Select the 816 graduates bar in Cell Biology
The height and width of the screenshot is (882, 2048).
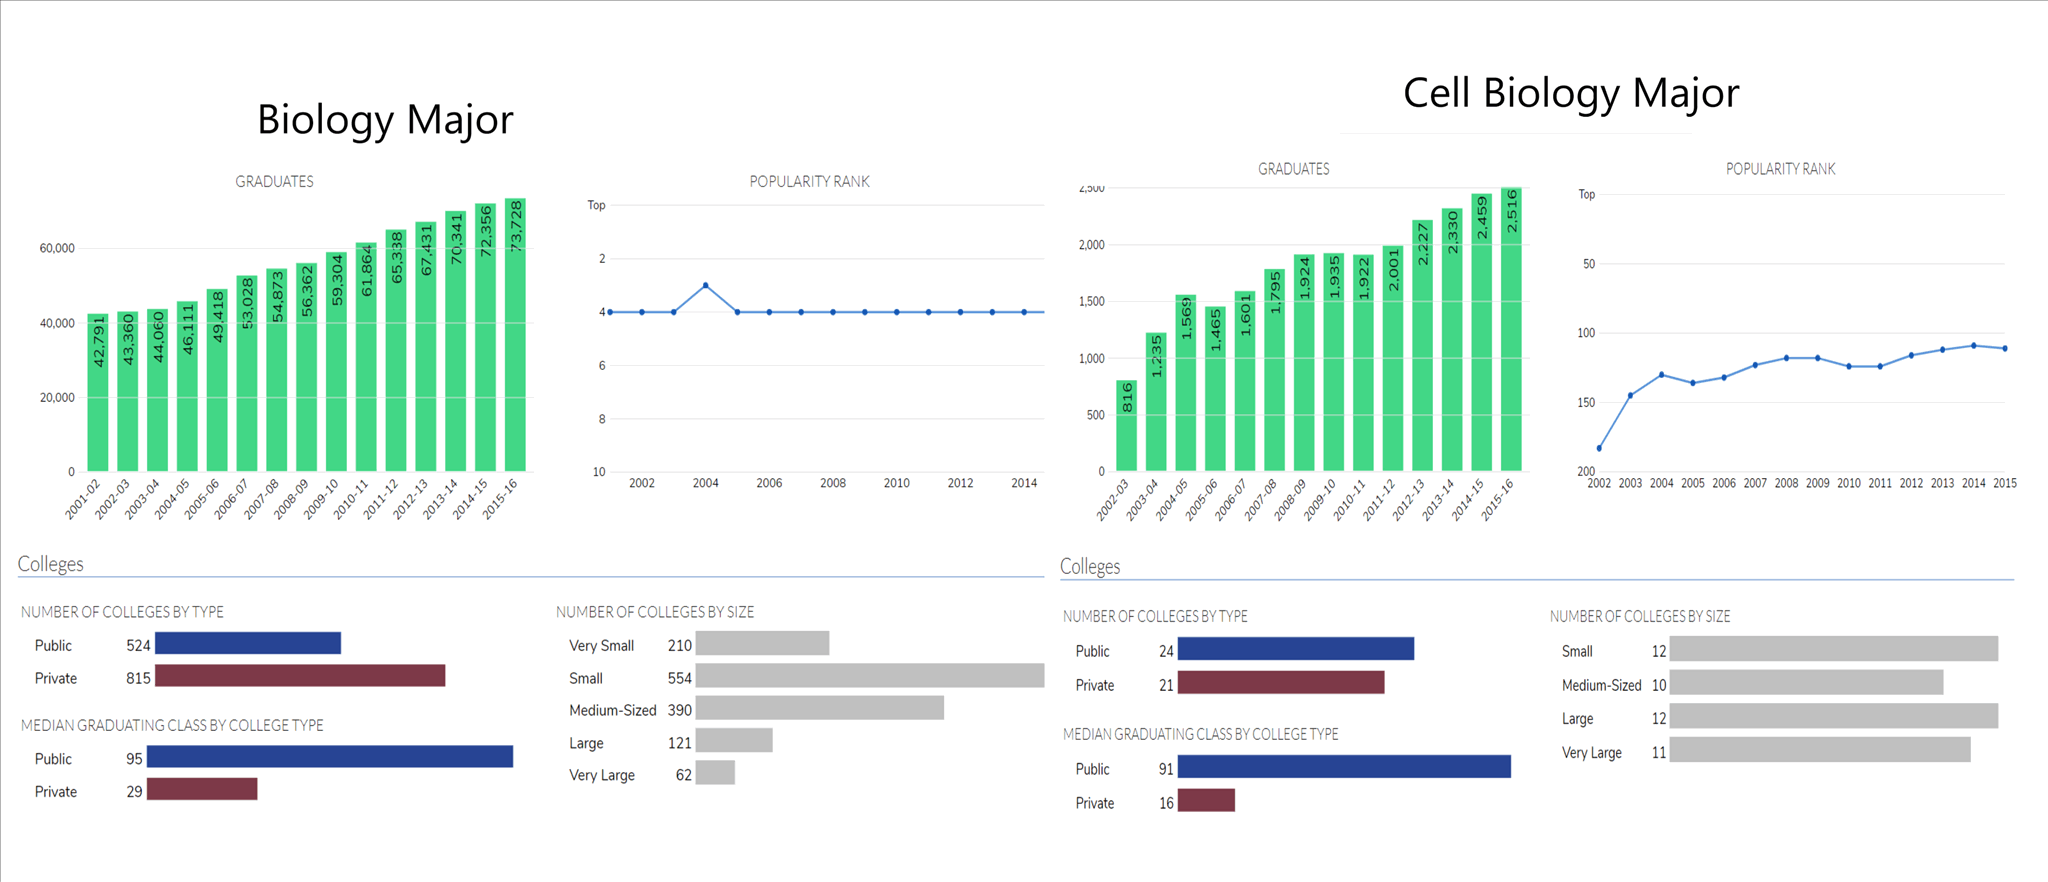tap(1126, 425)
